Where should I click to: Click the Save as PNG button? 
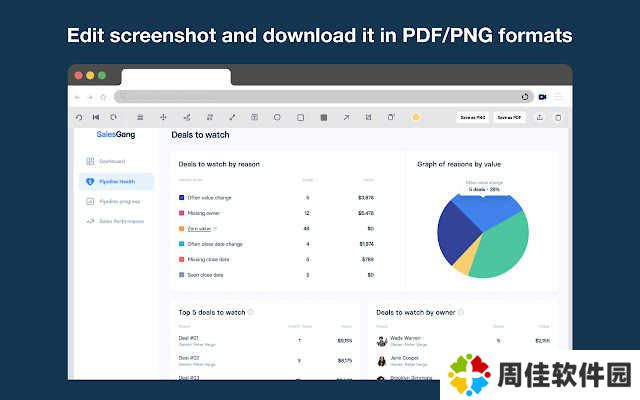pos(472,117)
